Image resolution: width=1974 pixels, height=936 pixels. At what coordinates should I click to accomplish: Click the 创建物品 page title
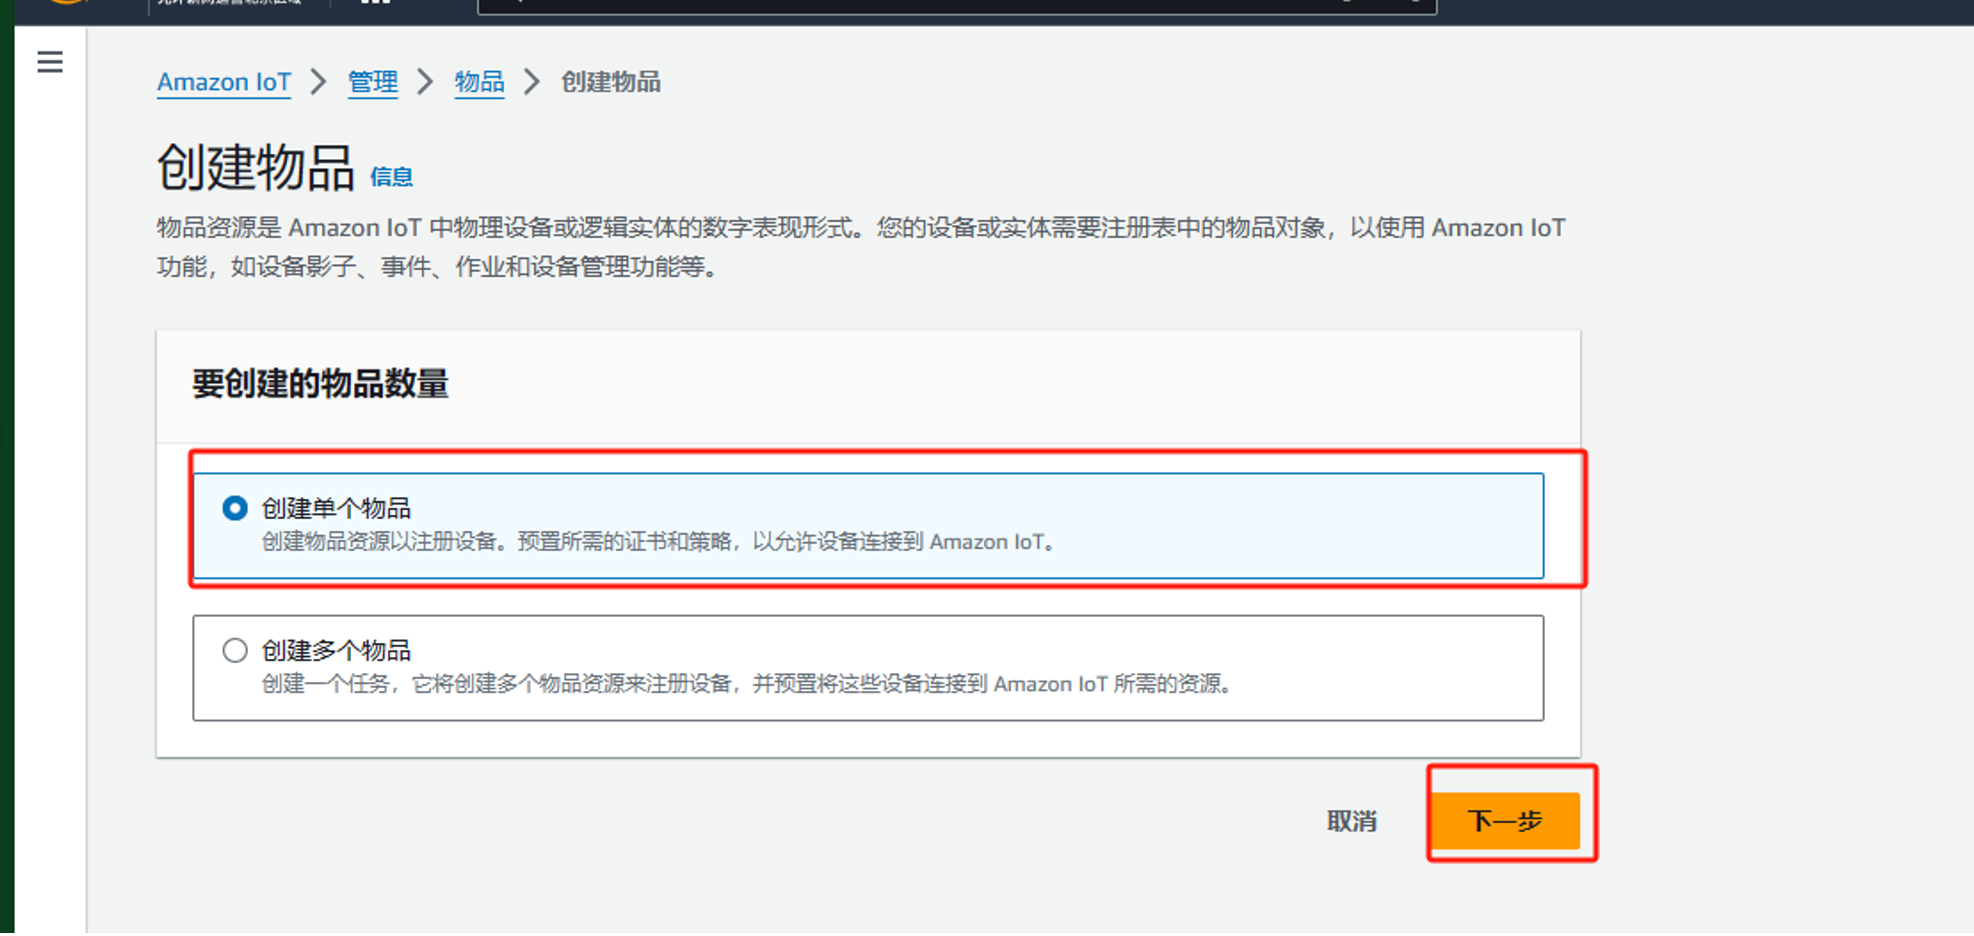pyautogui.click(x=256, y=167)
